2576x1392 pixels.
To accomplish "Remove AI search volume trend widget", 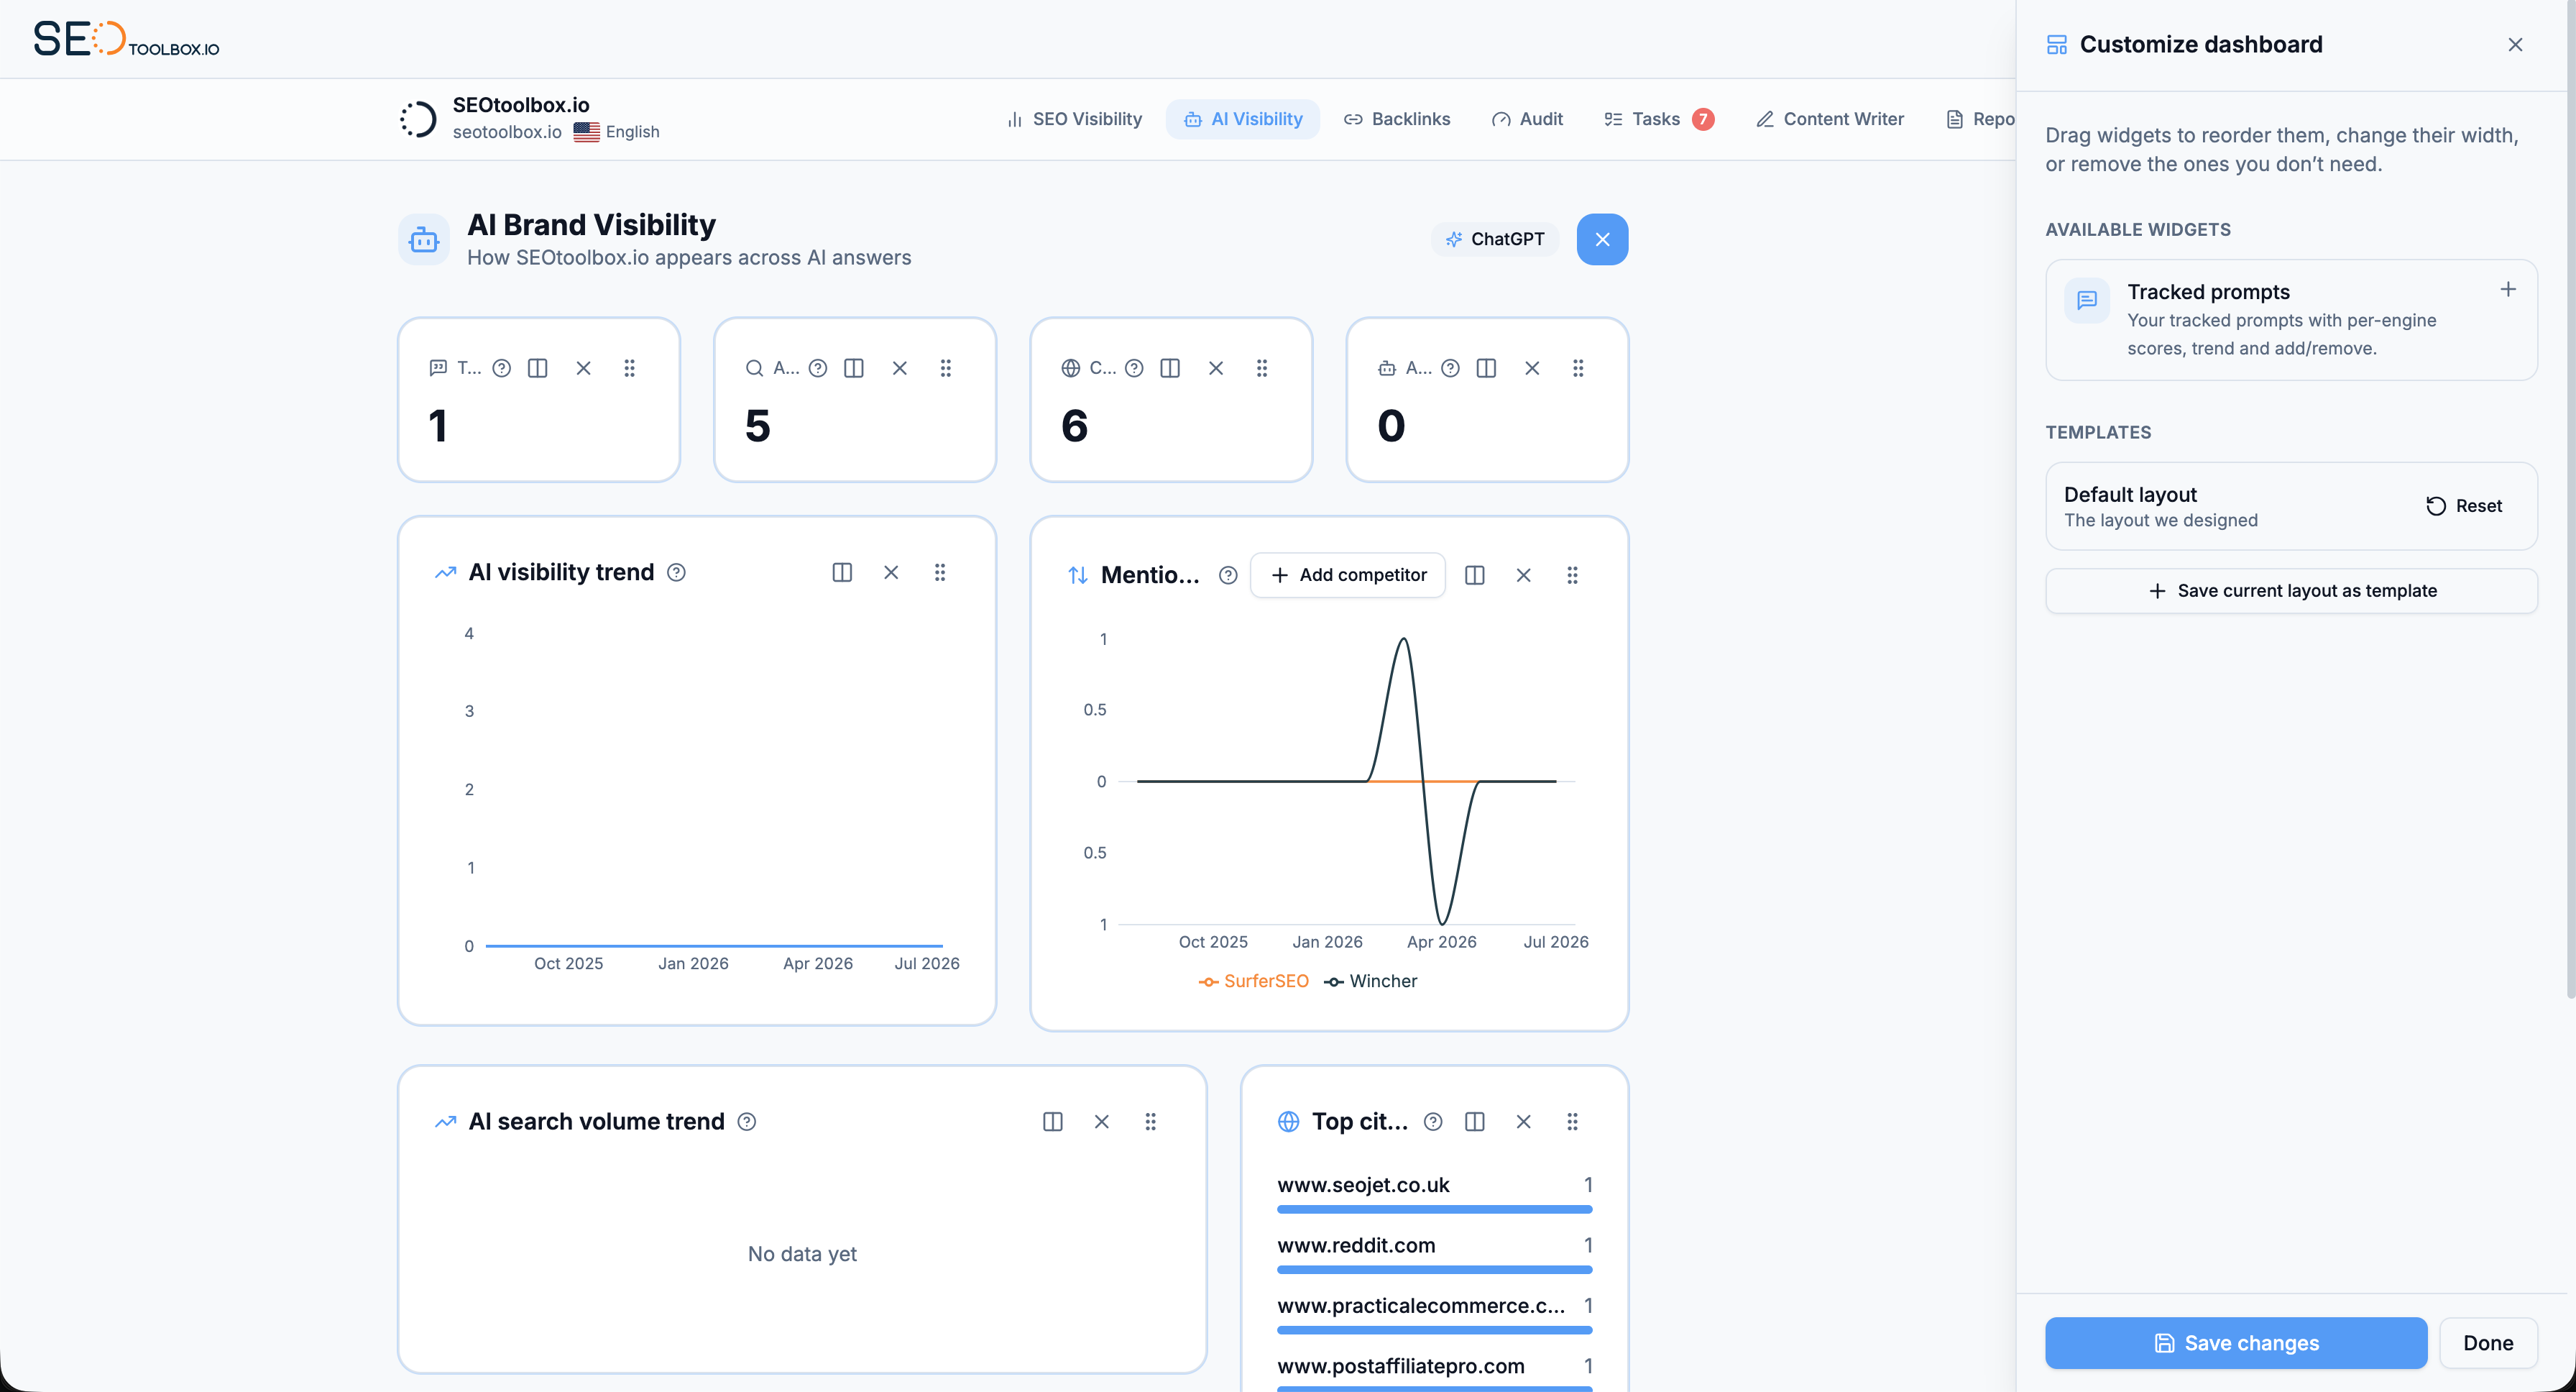I will point(1101,1122).
